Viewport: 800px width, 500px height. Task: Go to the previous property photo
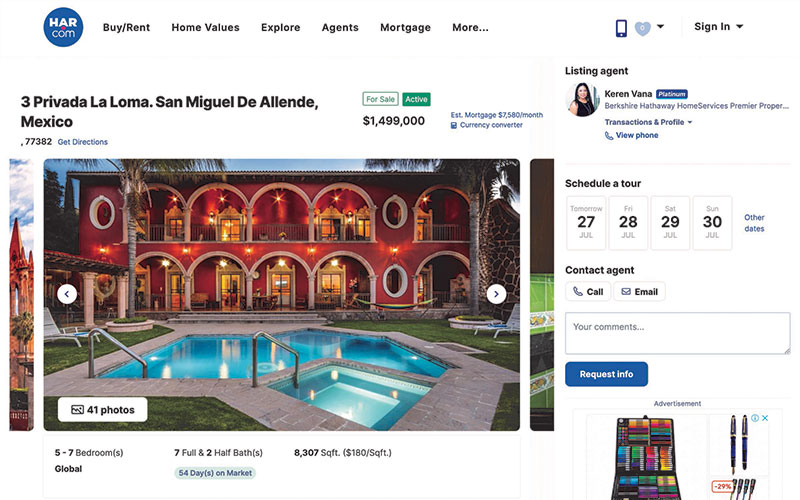click(67, 294)
